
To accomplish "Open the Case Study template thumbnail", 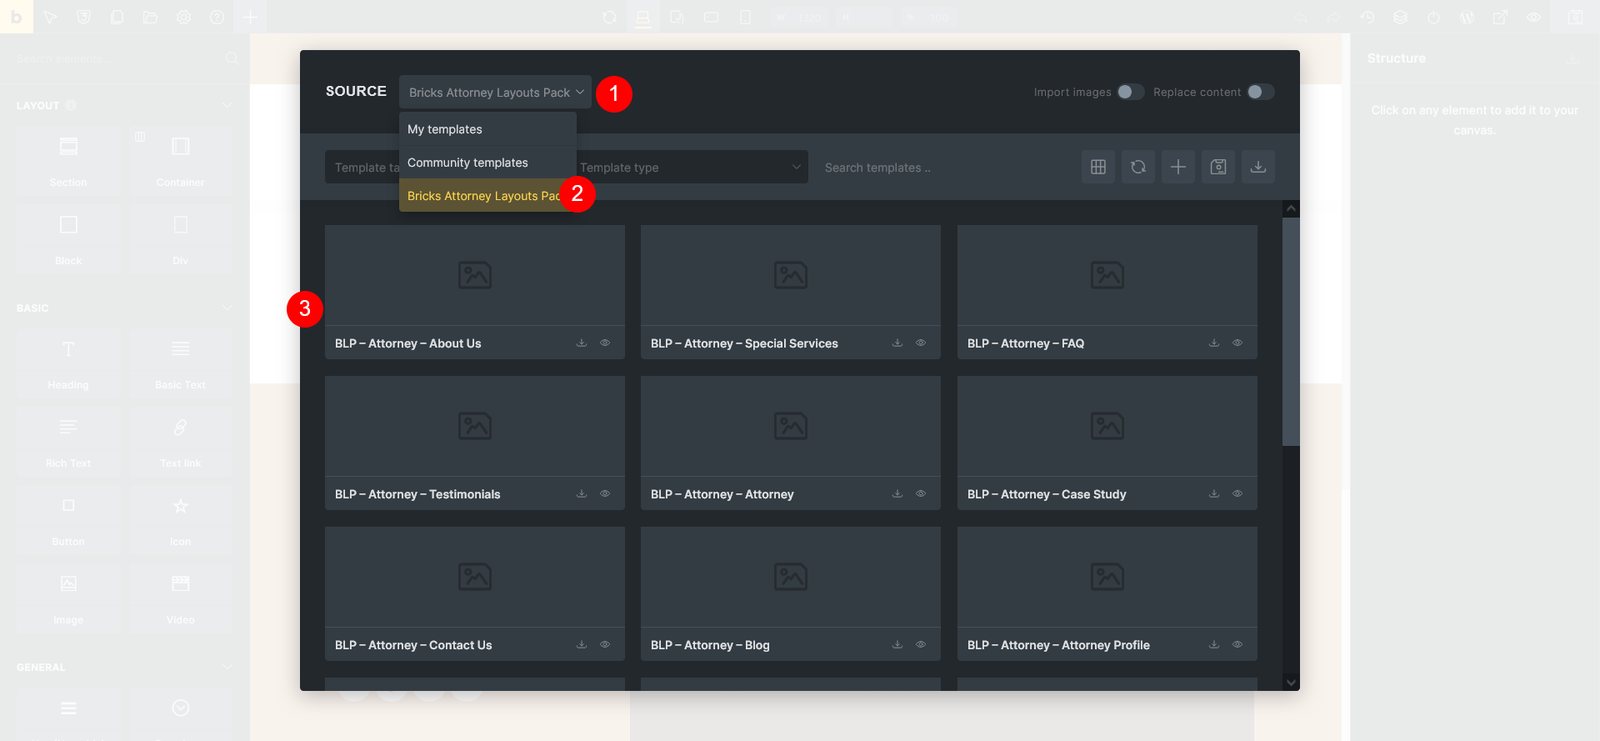I will tap(1107, 426).
